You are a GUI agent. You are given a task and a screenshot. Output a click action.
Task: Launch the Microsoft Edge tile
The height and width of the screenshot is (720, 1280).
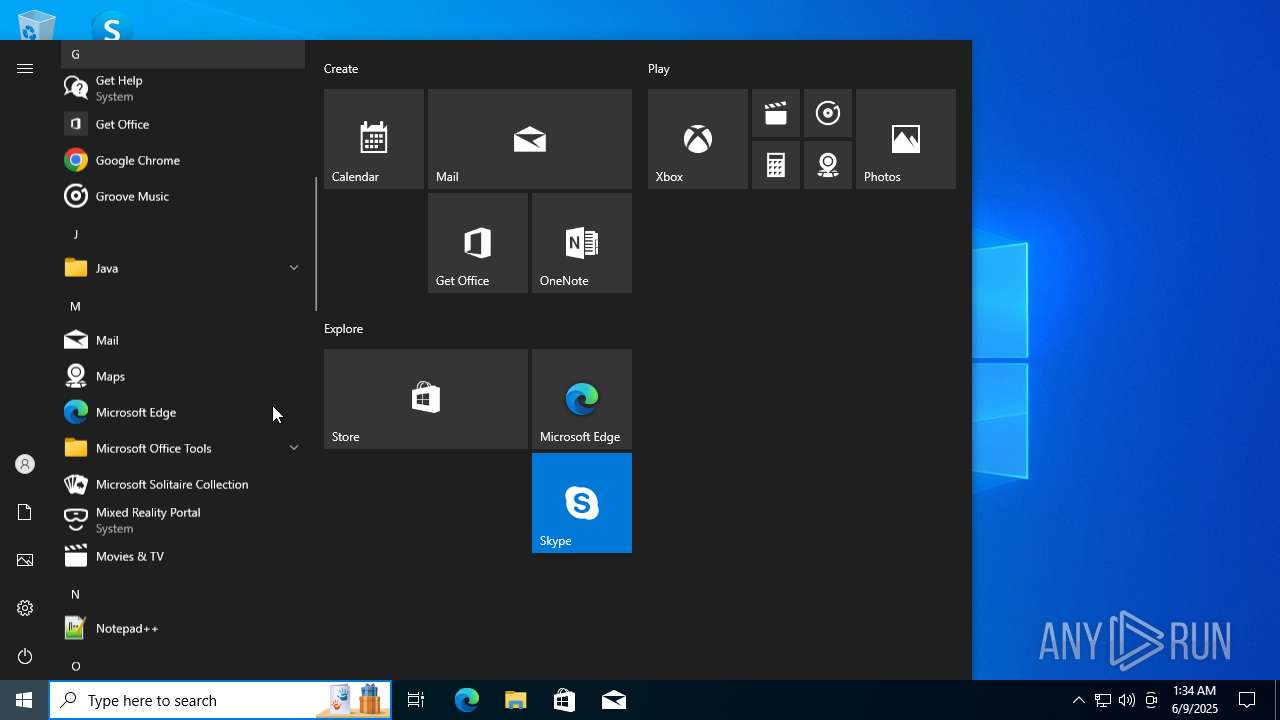[582, 399]
